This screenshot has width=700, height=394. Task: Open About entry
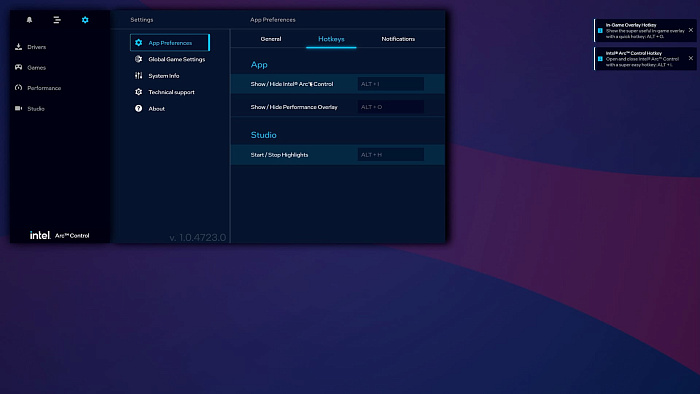click(157, 109)
